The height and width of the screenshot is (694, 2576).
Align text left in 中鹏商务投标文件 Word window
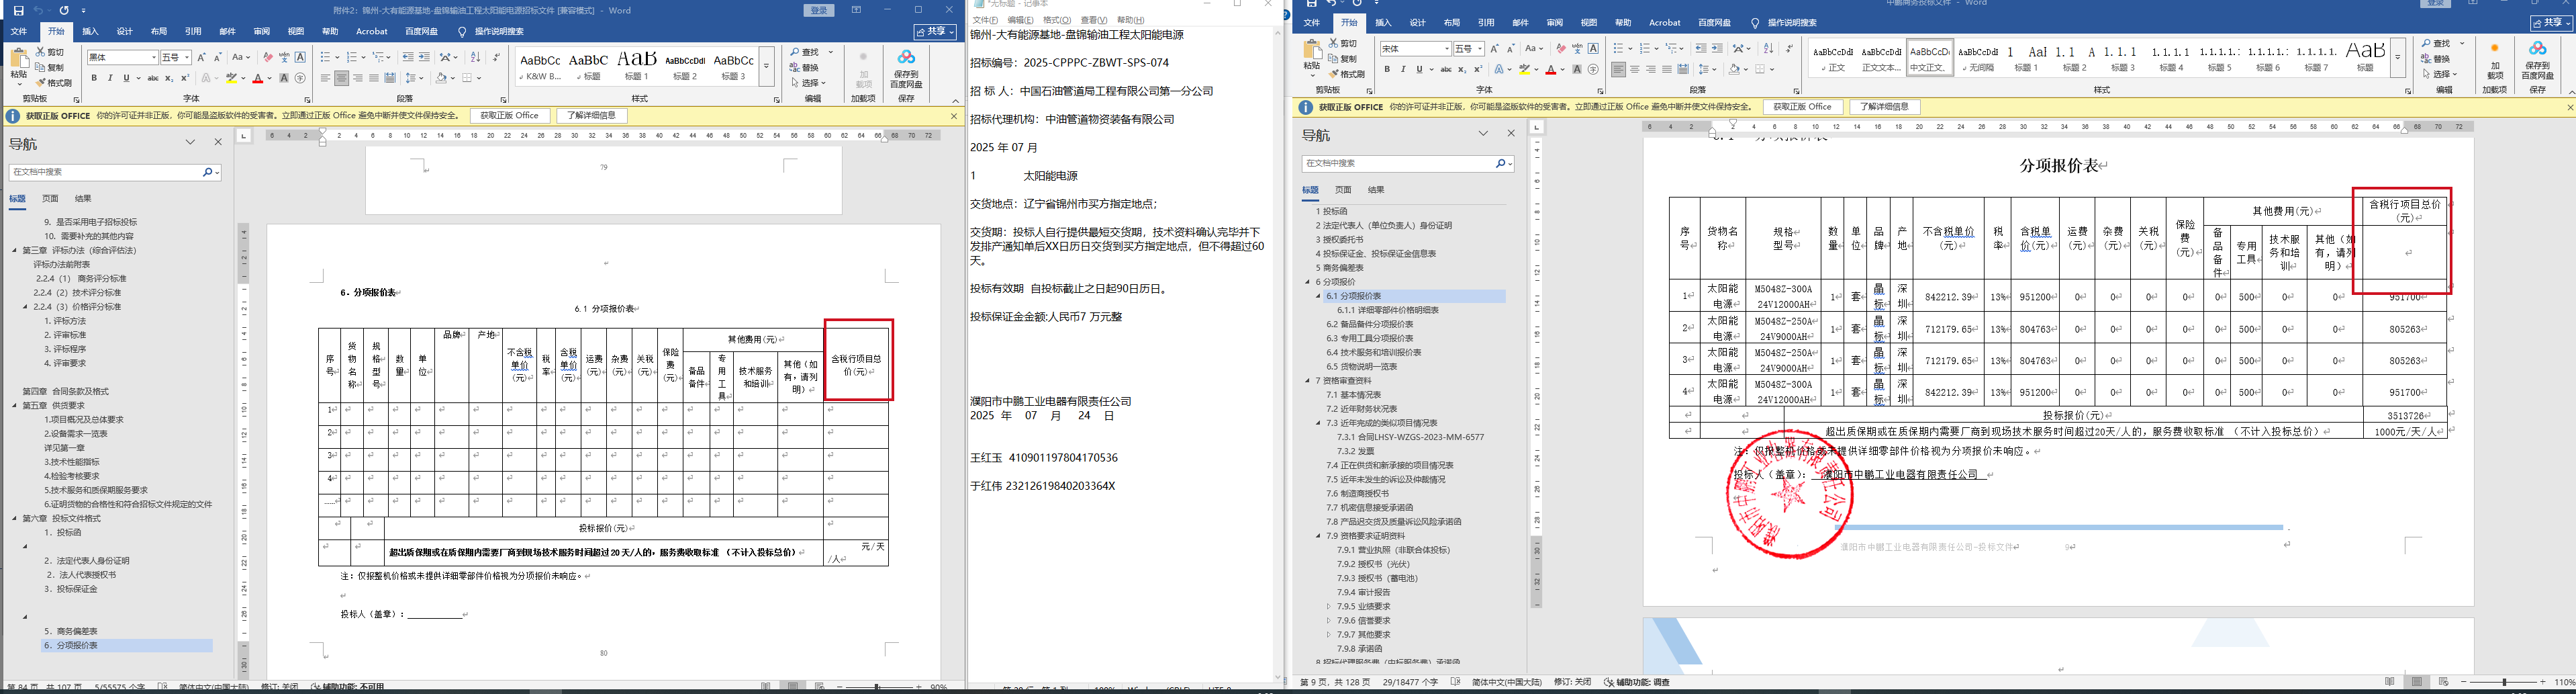coord(1618,69)
